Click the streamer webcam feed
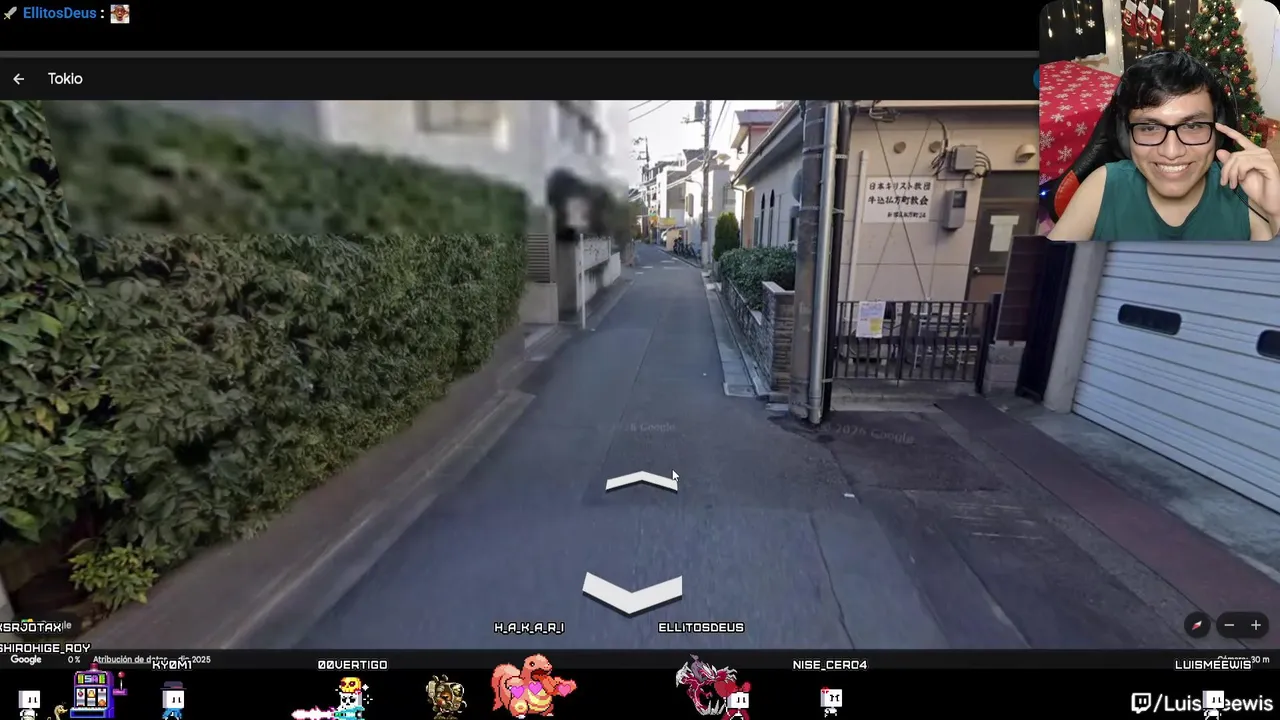This screenshot has height=720, width=1280. point(1159,120)
